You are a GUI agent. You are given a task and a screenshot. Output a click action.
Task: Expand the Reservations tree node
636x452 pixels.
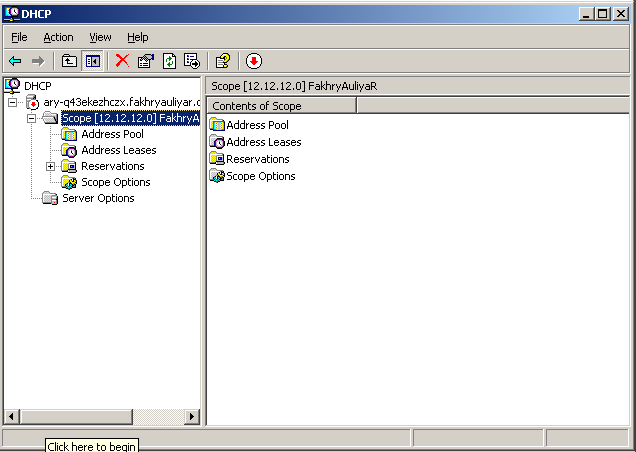(50, 166)
